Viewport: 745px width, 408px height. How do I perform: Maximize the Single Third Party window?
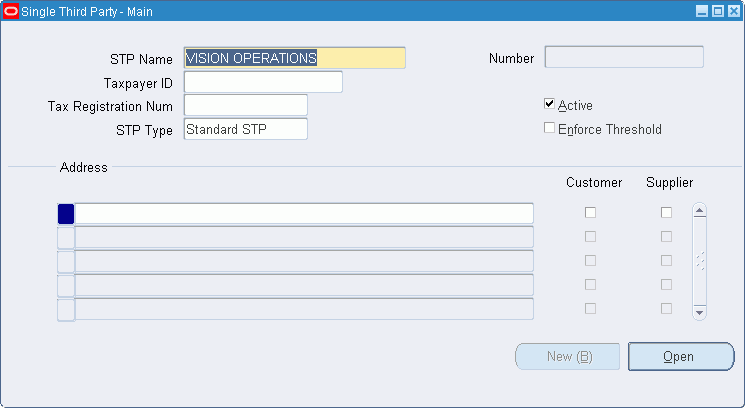(718, 11)
